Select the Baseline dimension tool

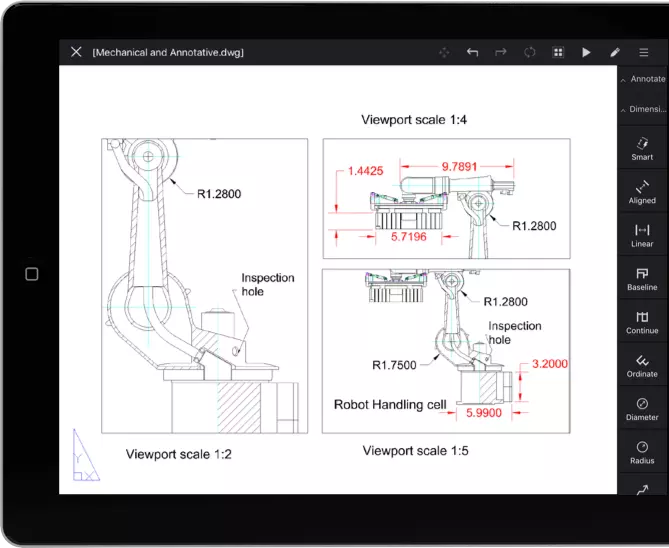tap(642, 279)
